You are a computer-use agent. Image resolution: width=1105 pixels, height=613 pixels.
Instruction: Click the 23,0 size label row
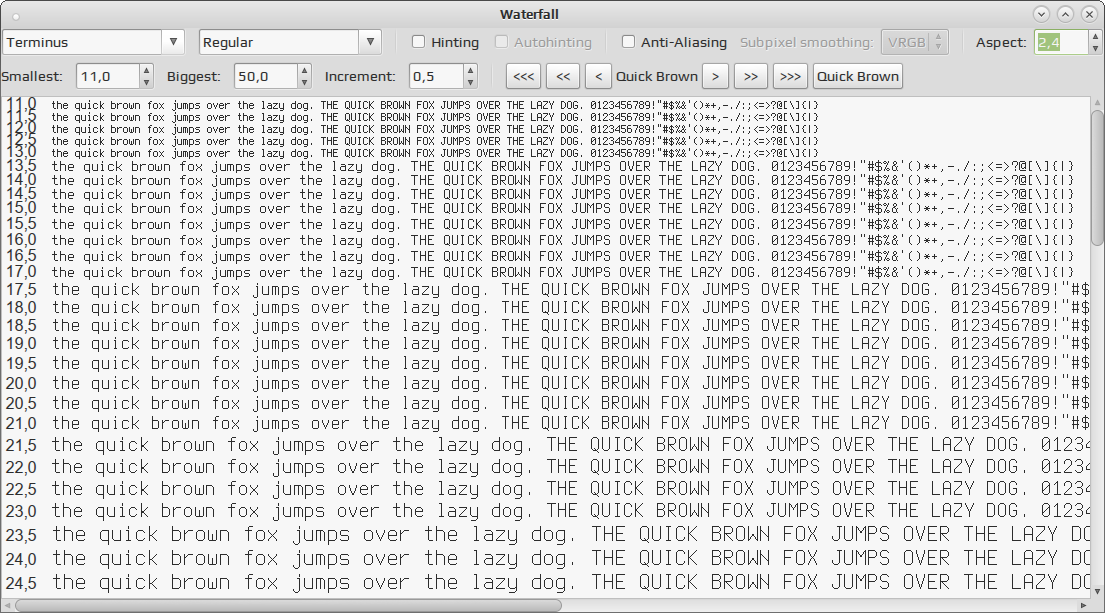click(21, 511)
